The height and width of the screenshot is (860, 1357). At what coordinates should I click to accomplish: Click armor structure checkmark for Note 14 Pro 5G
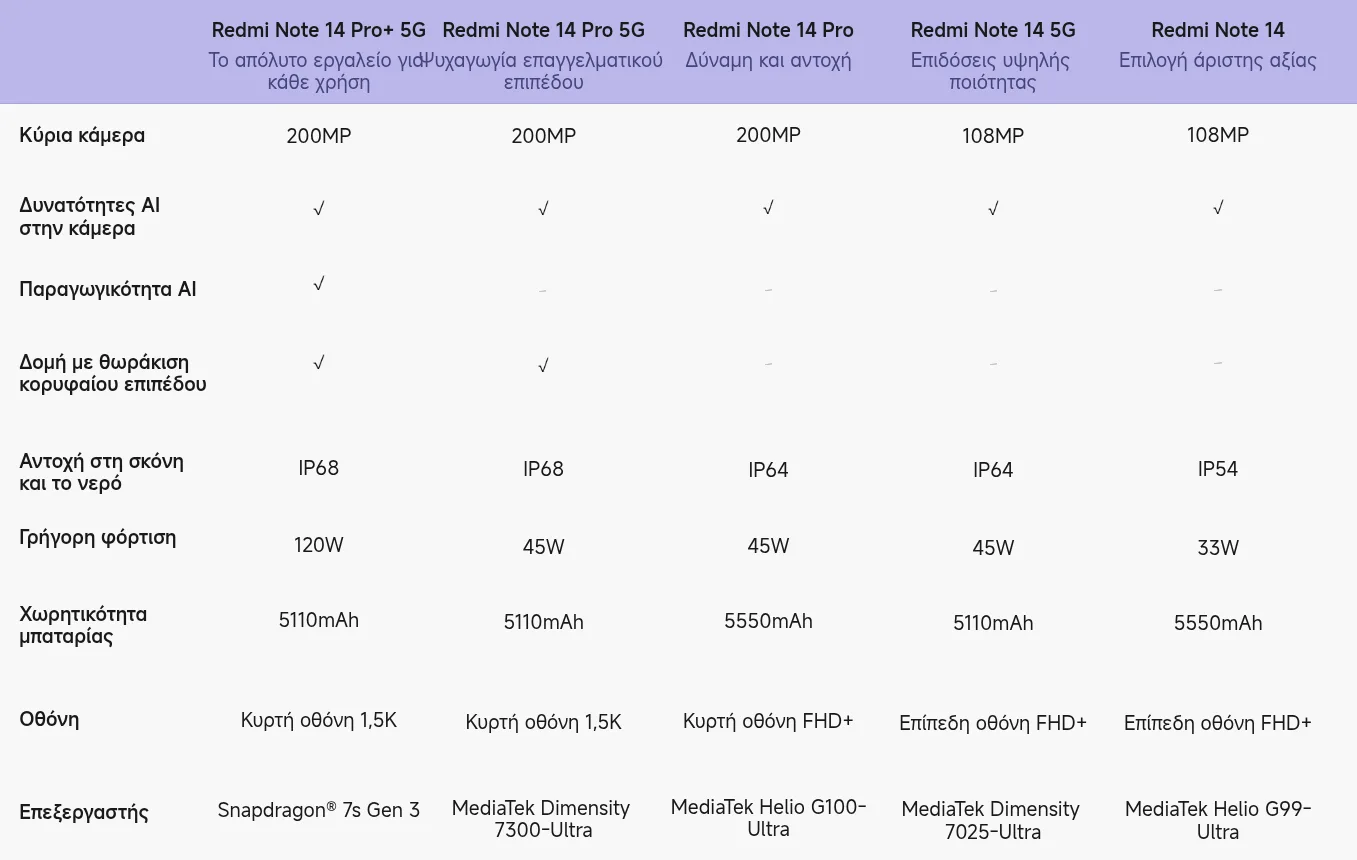pos(543,365)
